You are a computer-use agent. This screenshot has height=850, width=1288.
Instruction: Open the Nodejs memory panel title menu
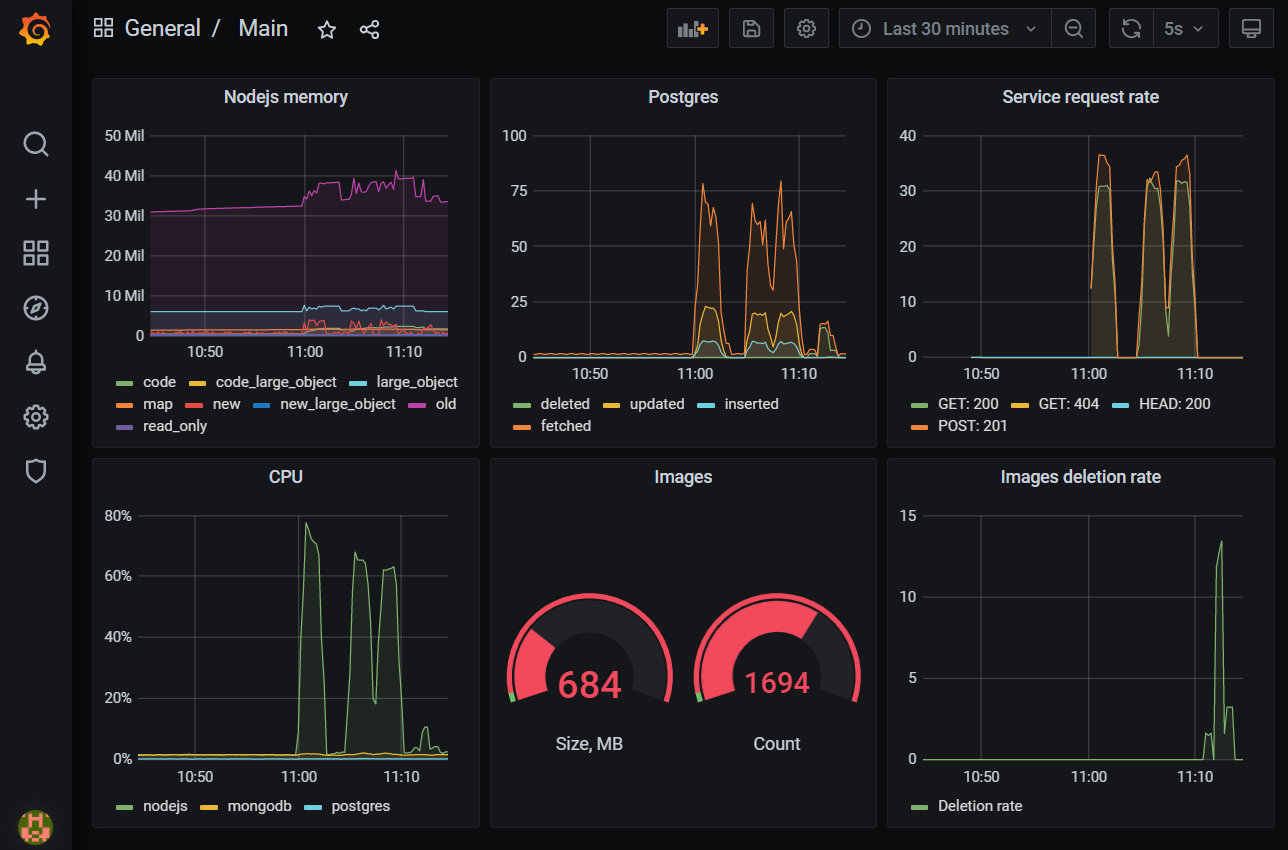tap(286, 97)
